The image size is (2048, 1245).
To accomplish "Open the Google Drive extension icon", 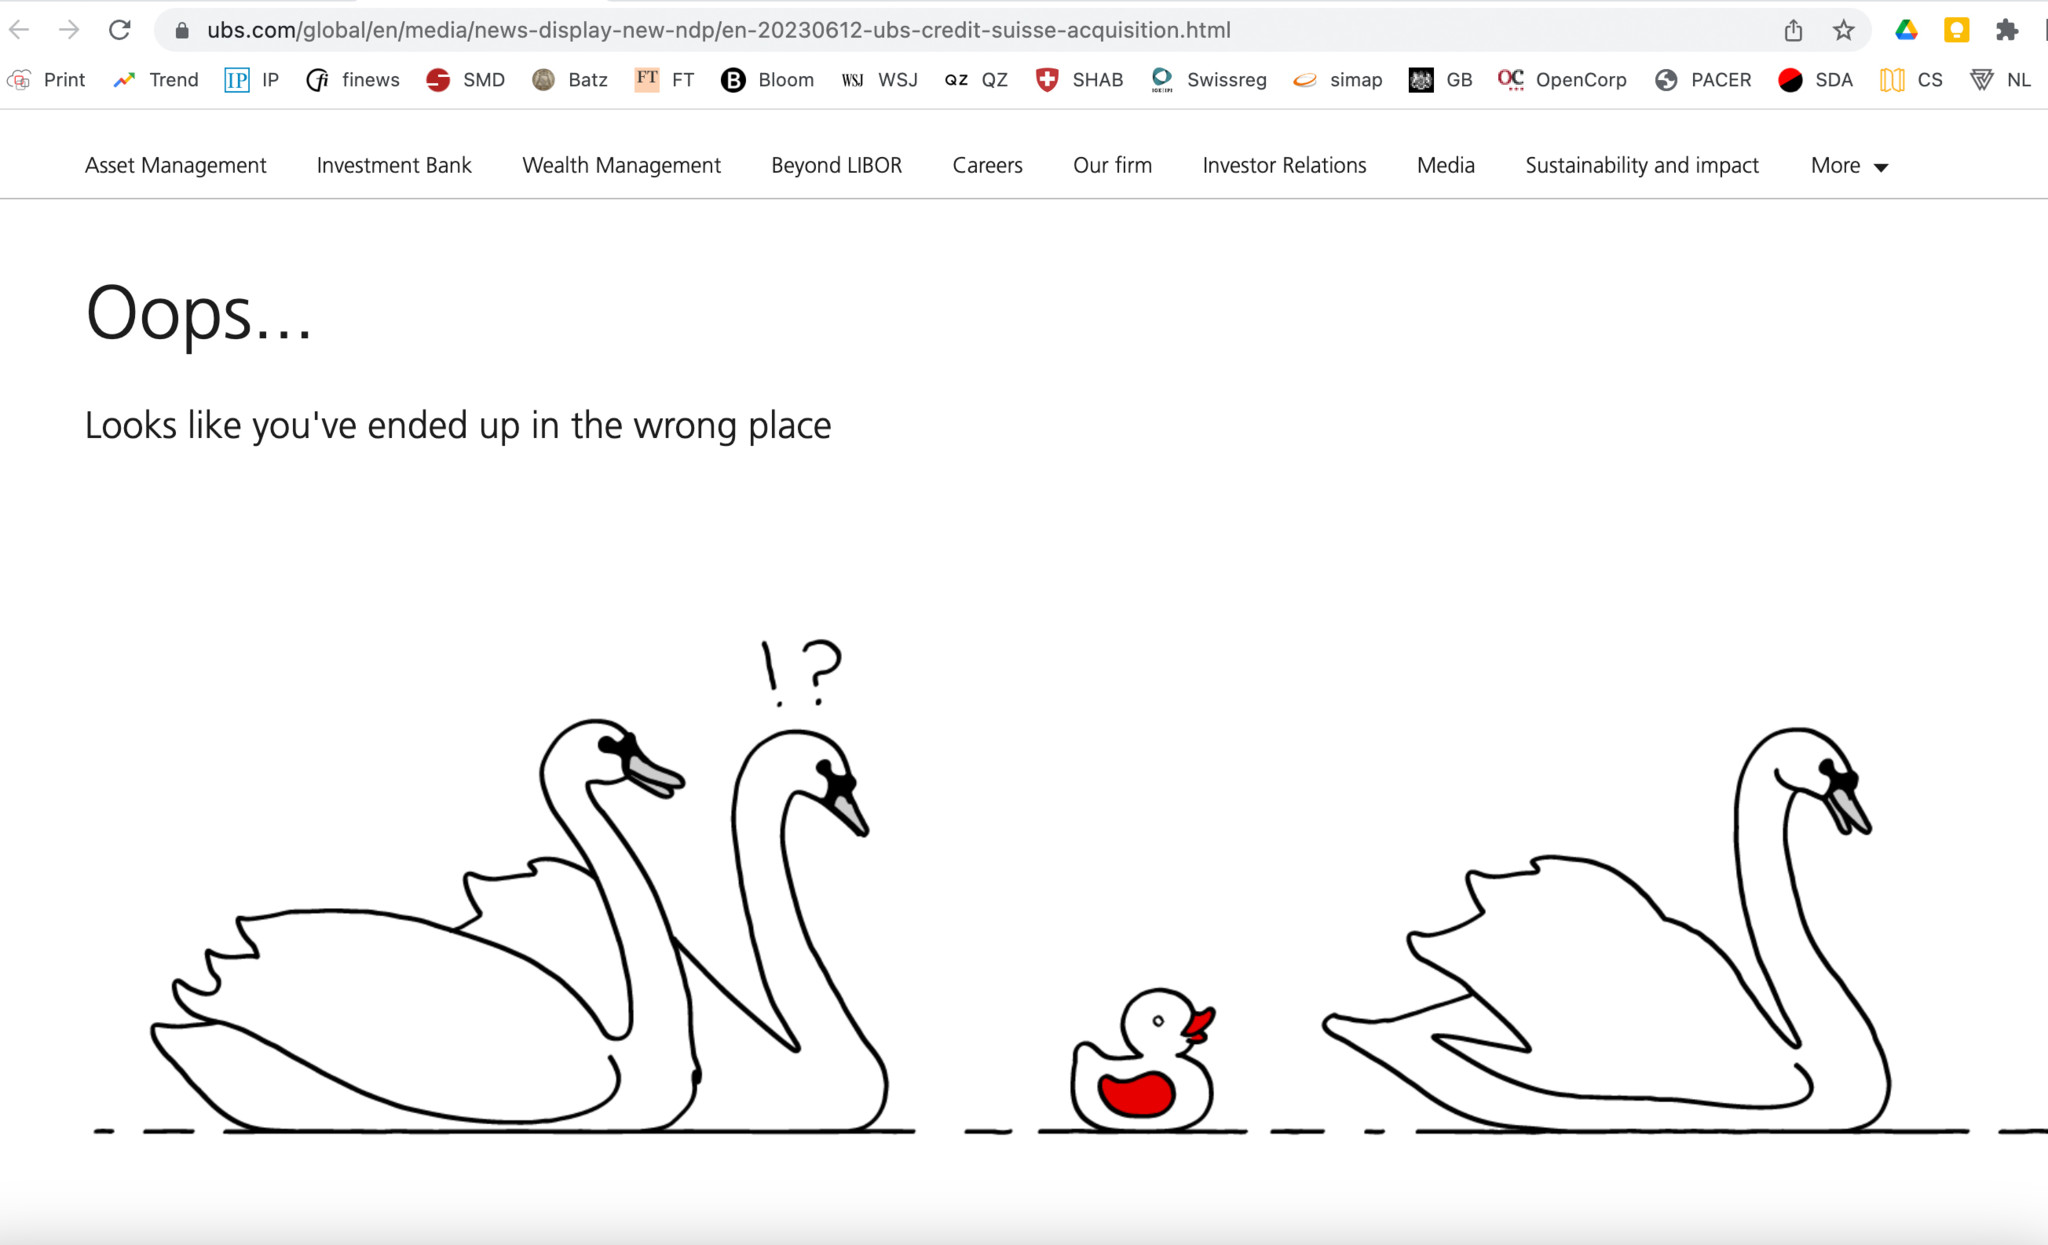I will pos(1906,30).
